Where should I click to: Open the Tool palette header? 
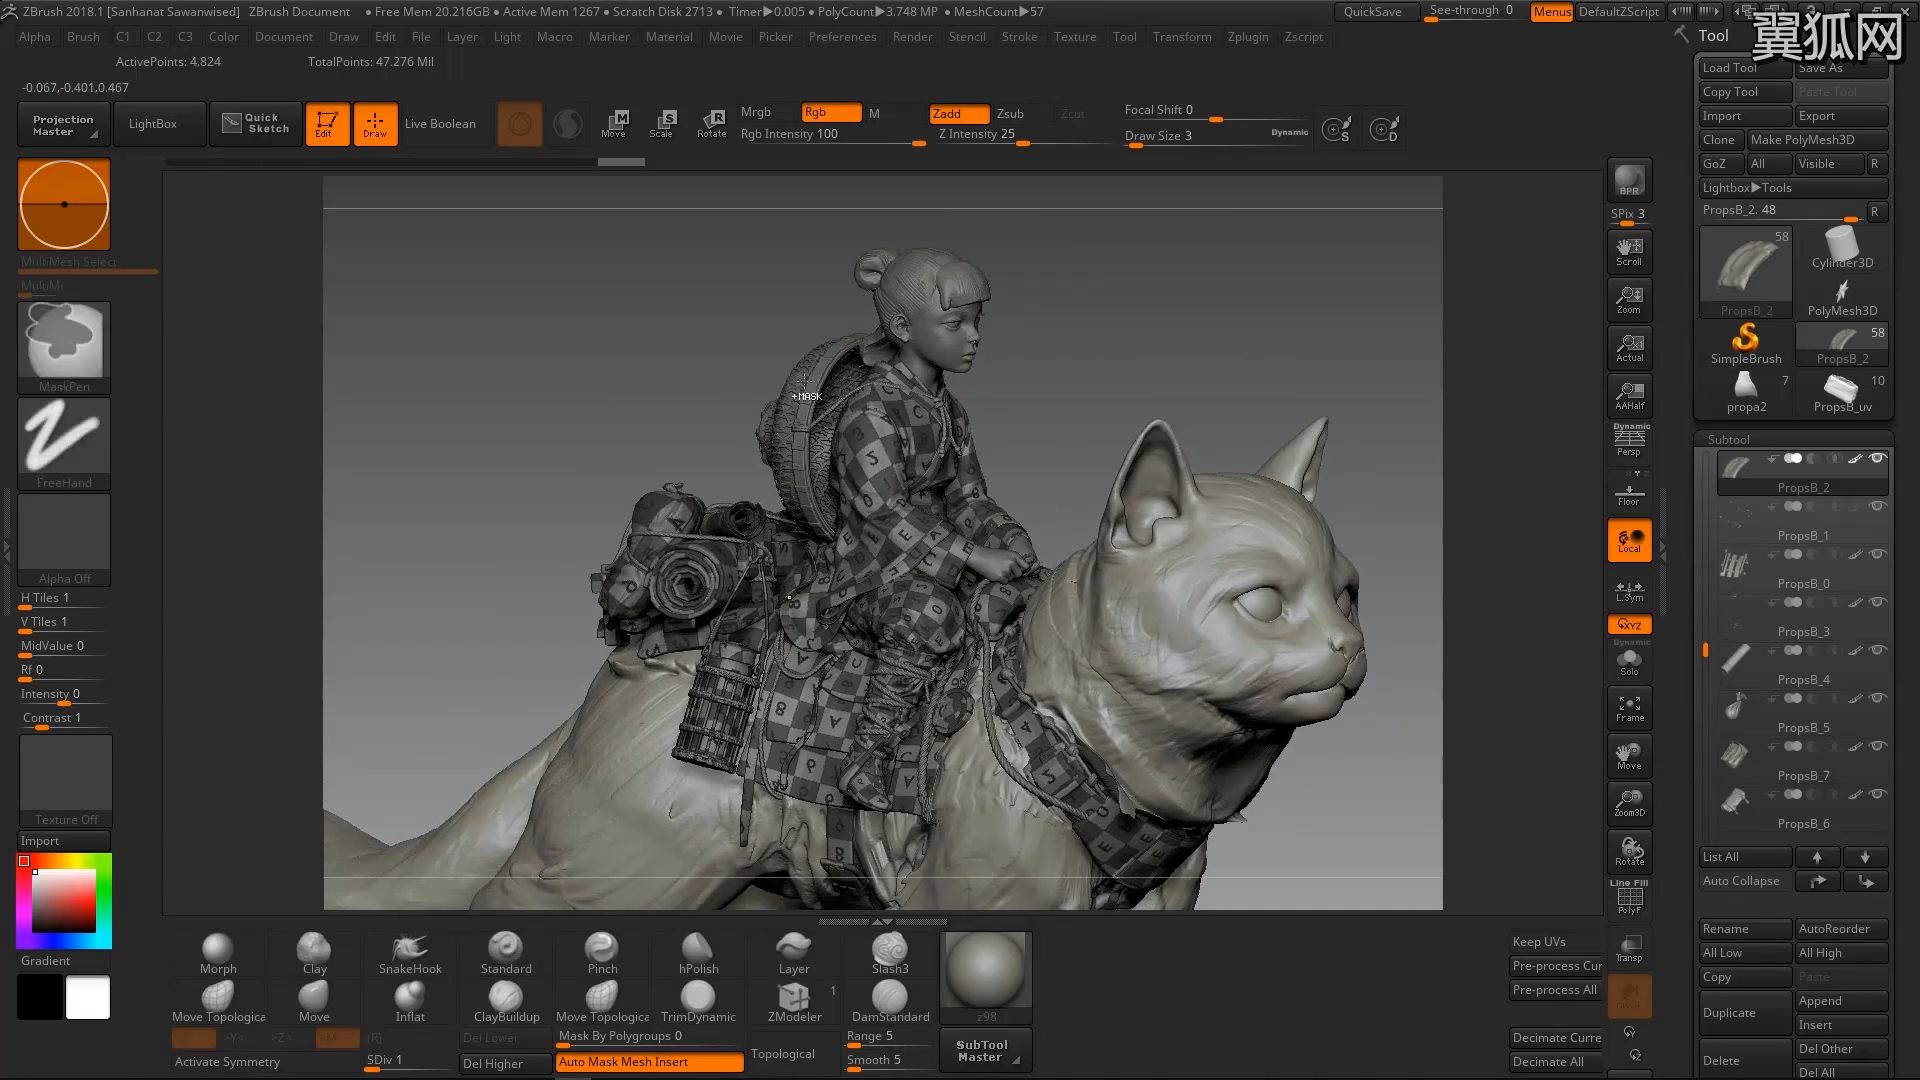[1713, 36]
